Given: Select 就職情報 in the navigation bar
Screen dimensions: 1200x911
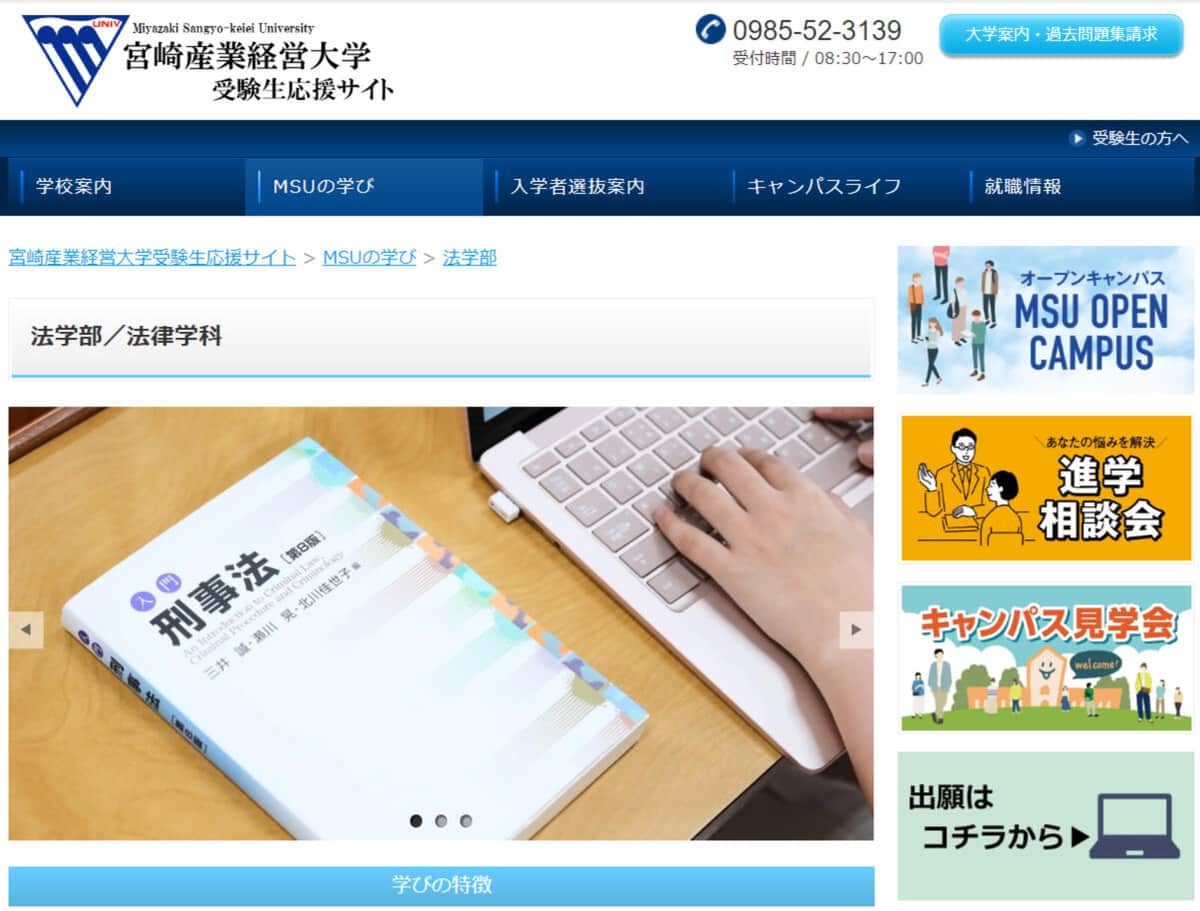Looking at the screenshot, I should pos(1022,186).
